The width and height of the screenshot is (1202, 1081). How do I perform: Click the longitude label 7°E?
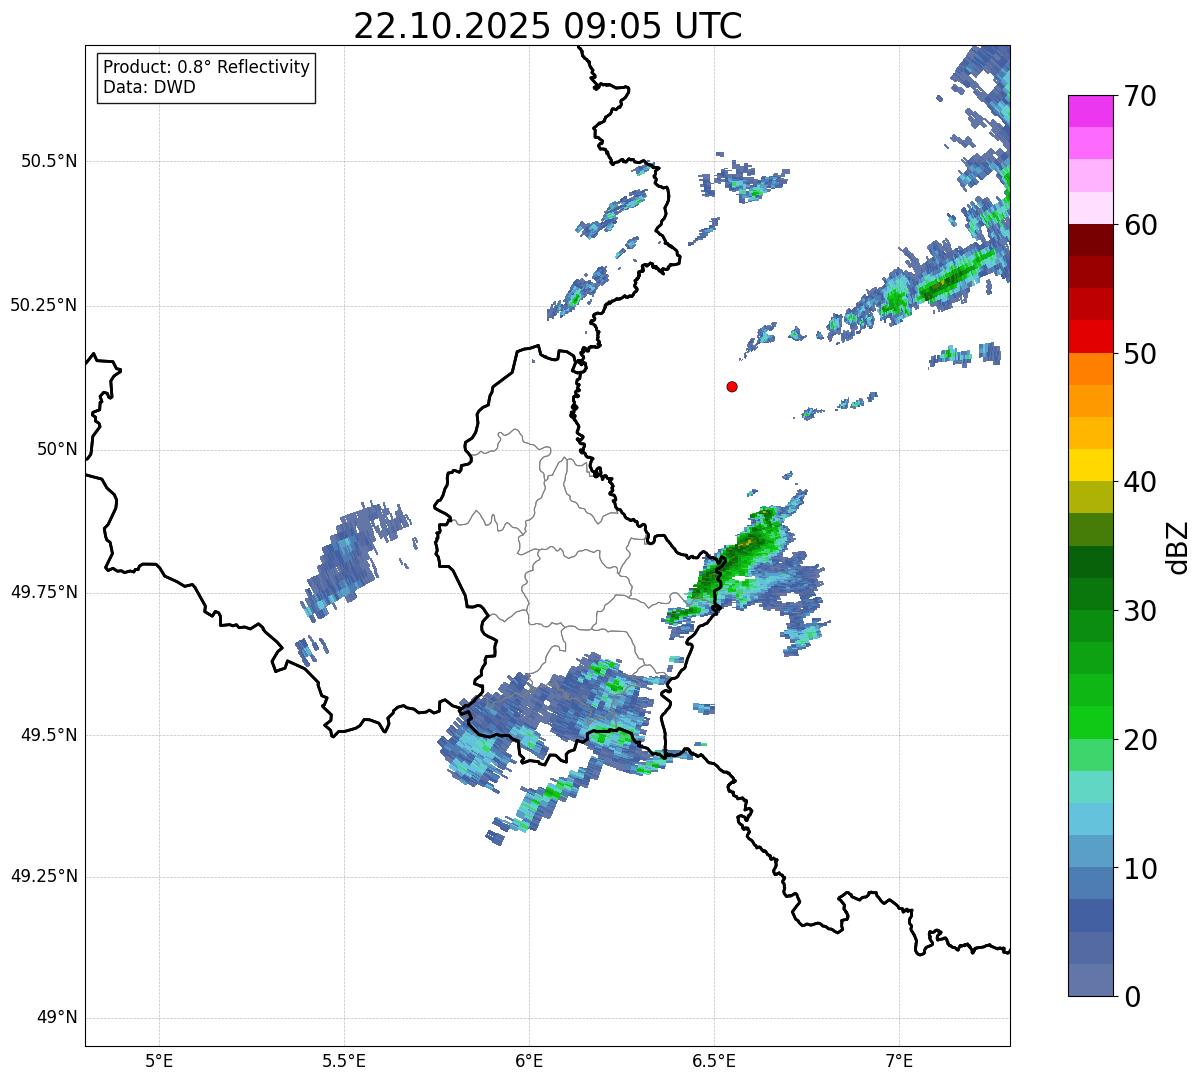click(x=899, y=1061)
